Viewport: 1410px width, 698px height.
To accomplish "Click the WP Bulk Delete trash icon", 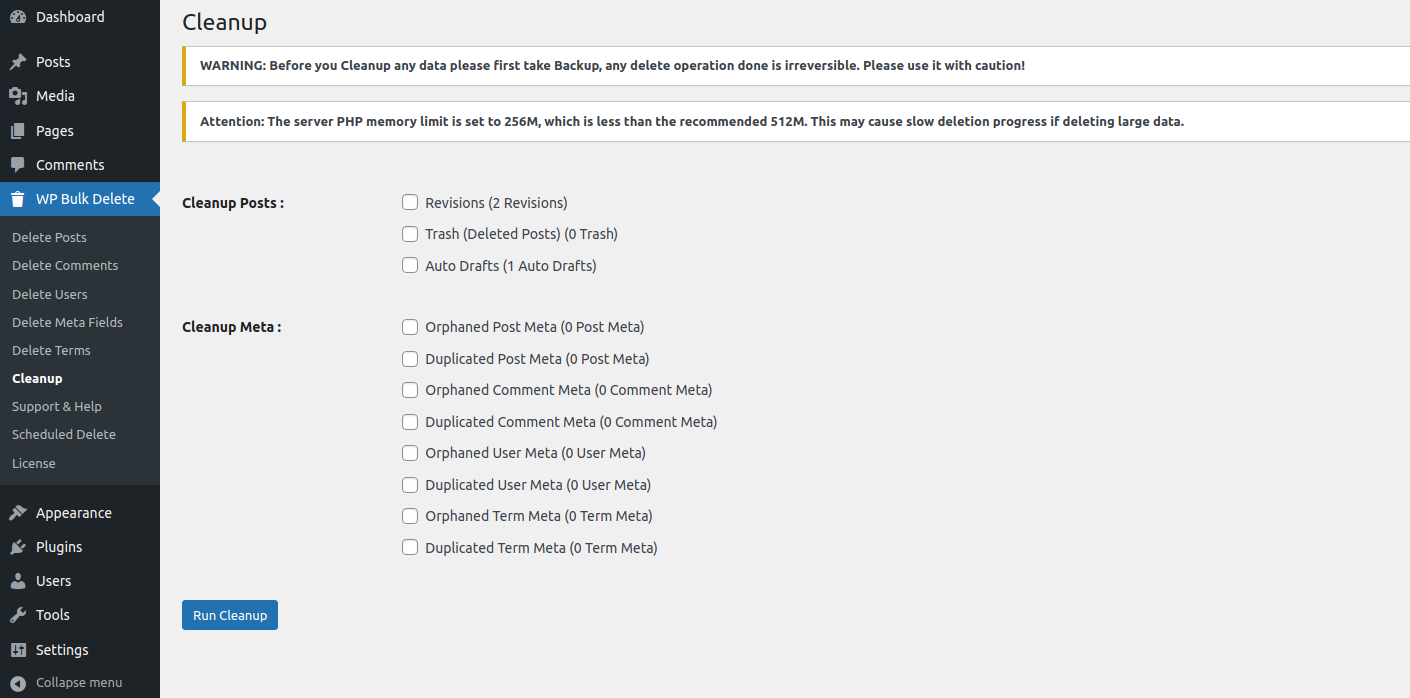I will tap(18, 199).
